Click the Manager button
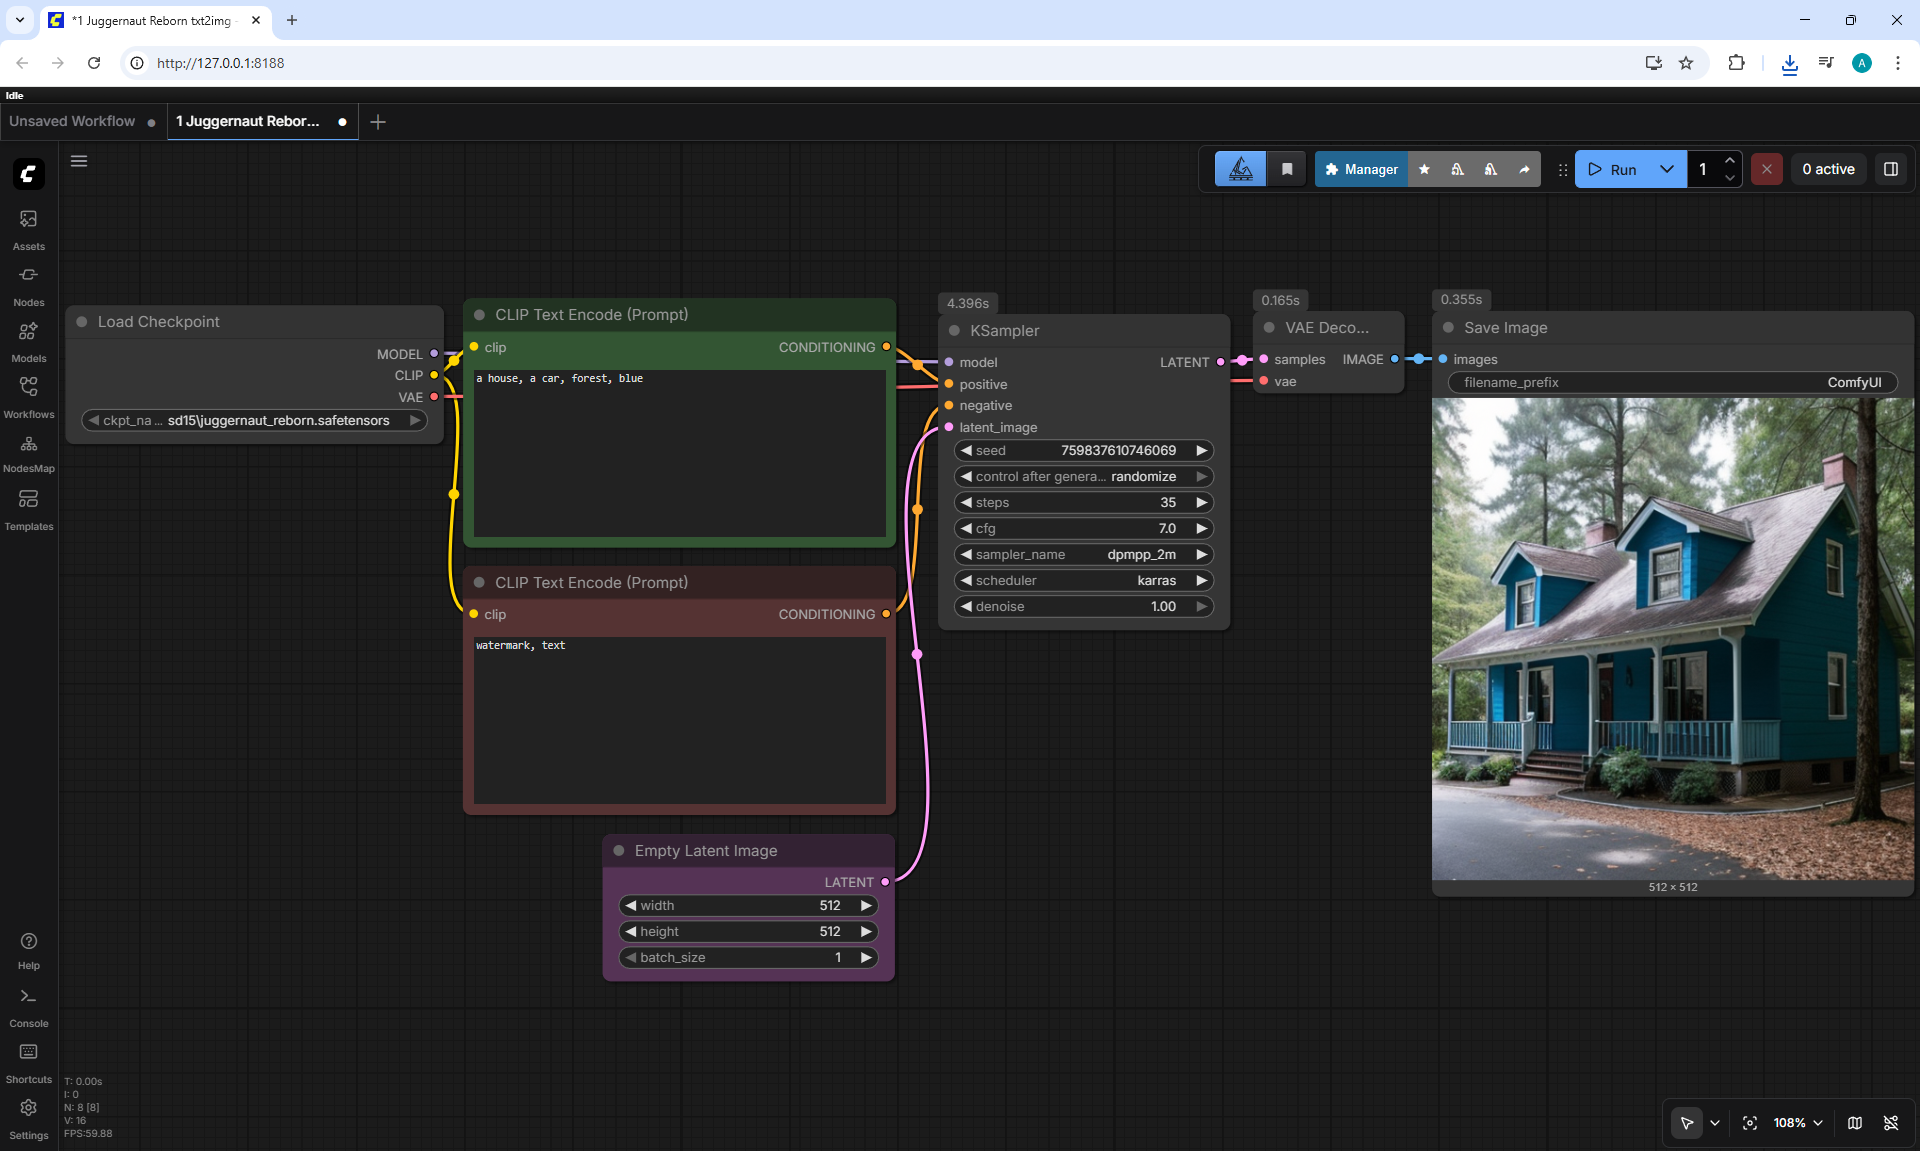 (x=1361, y=169)
